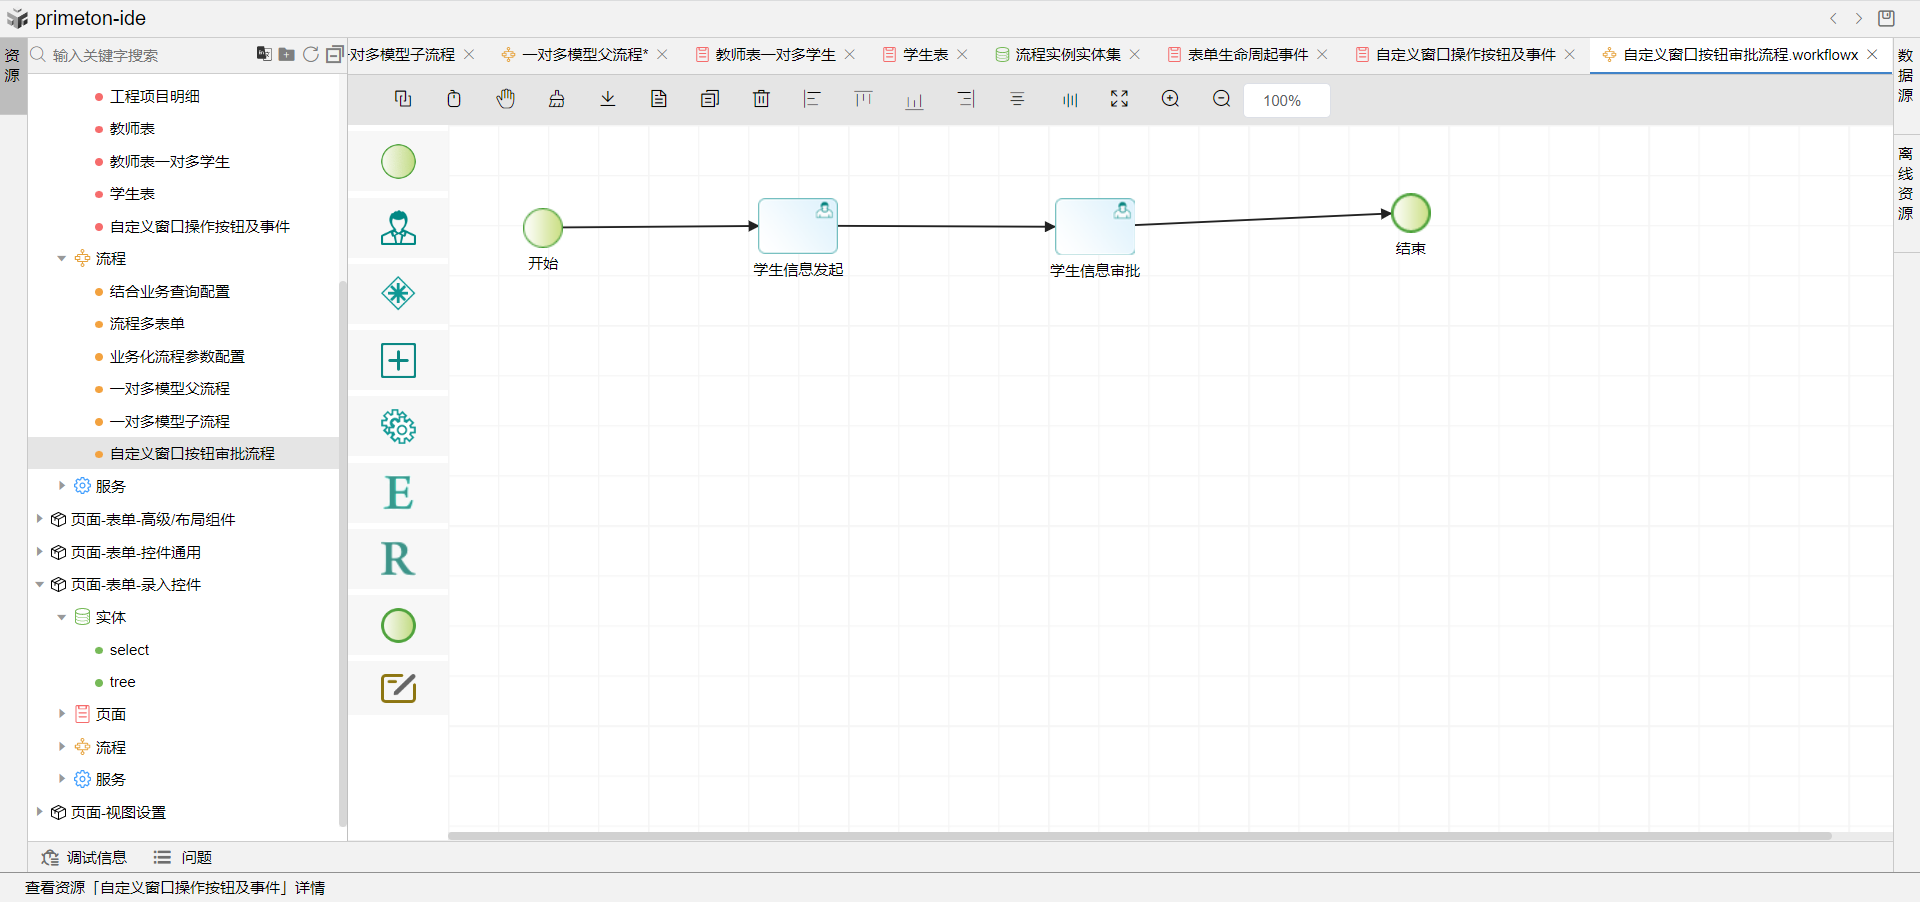Click the new folder icon
The image size is (1920, 902).
tap(286, 54)
